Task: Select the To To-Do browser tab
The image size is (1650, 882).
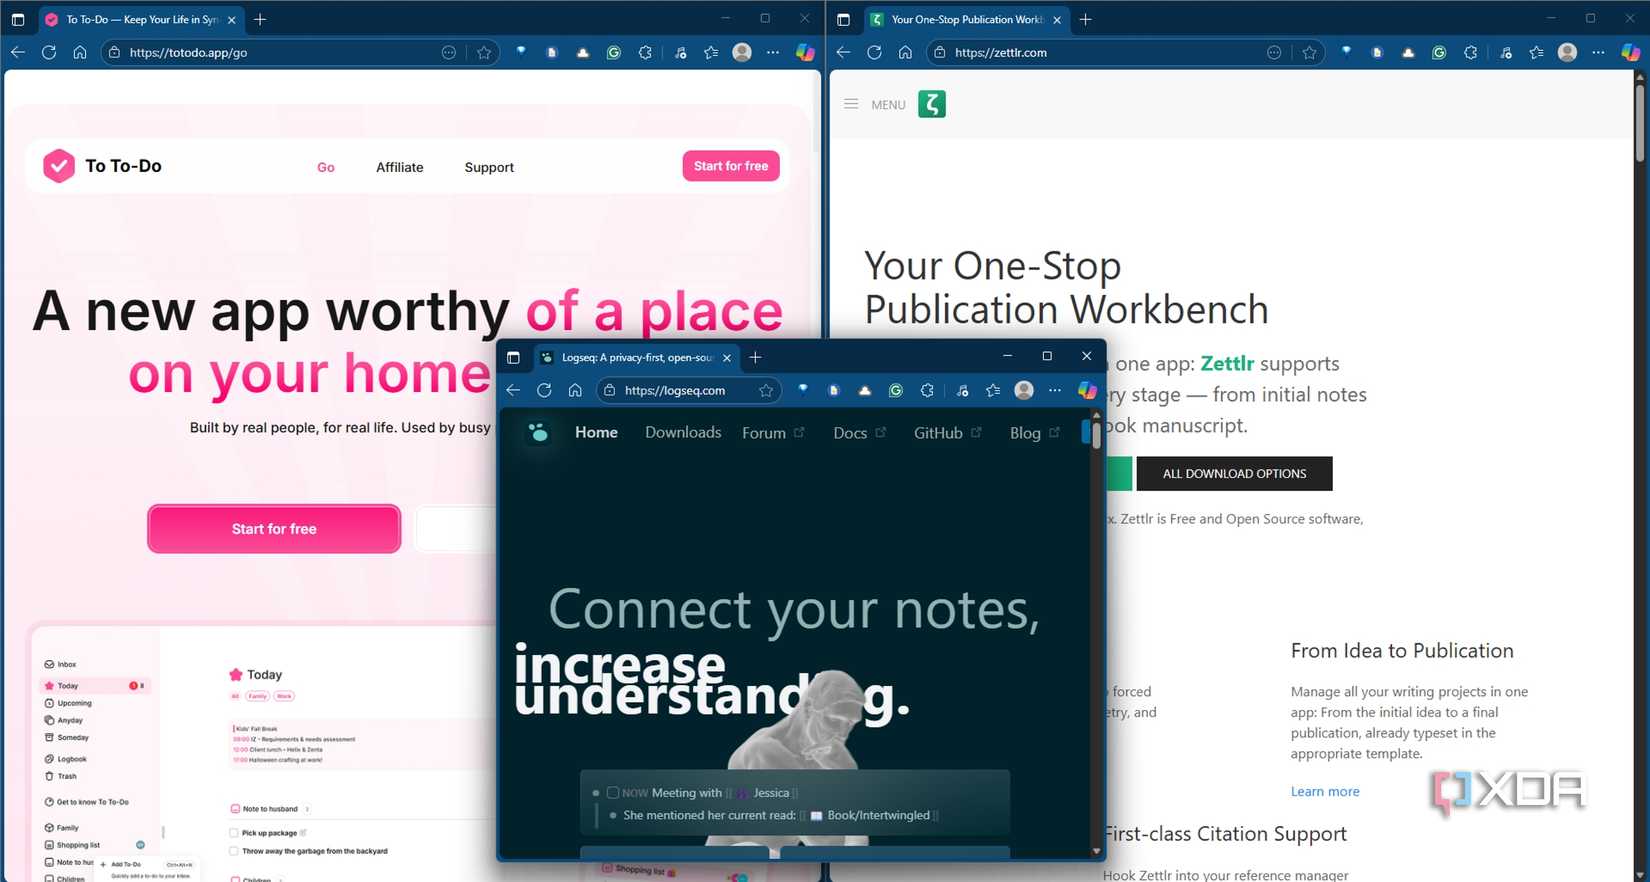Action: point(140,19)
